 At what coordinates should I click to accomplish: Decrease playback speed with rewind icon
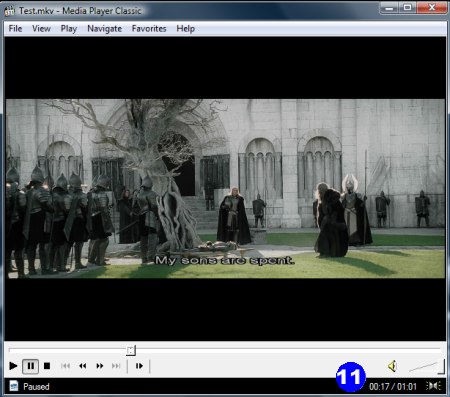pos(83,366)
